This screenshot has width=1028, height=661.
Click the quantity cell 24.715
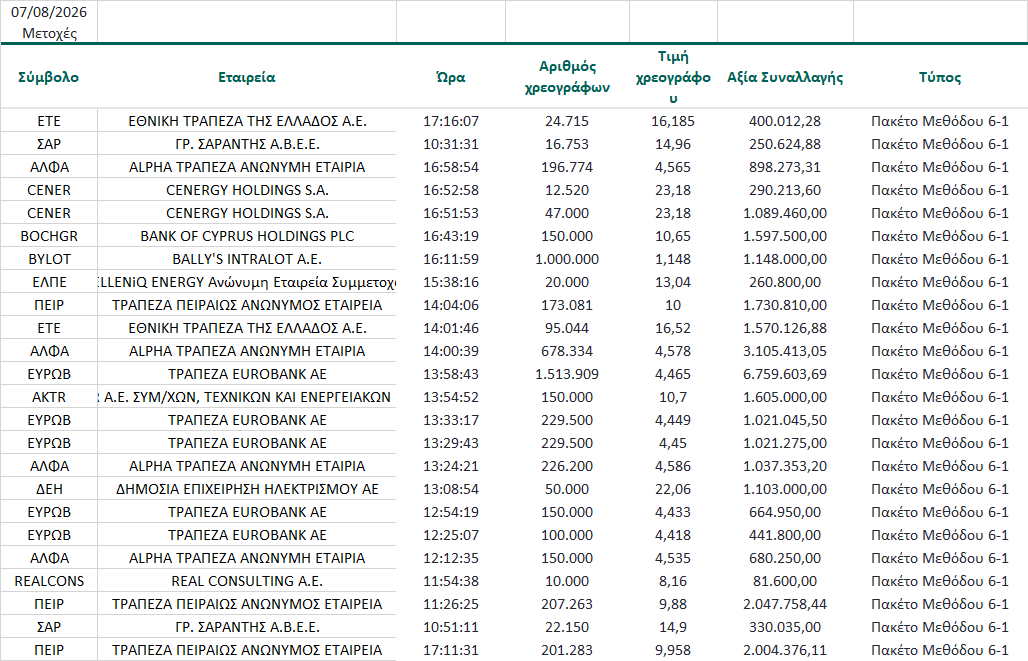tap(567, 121)
